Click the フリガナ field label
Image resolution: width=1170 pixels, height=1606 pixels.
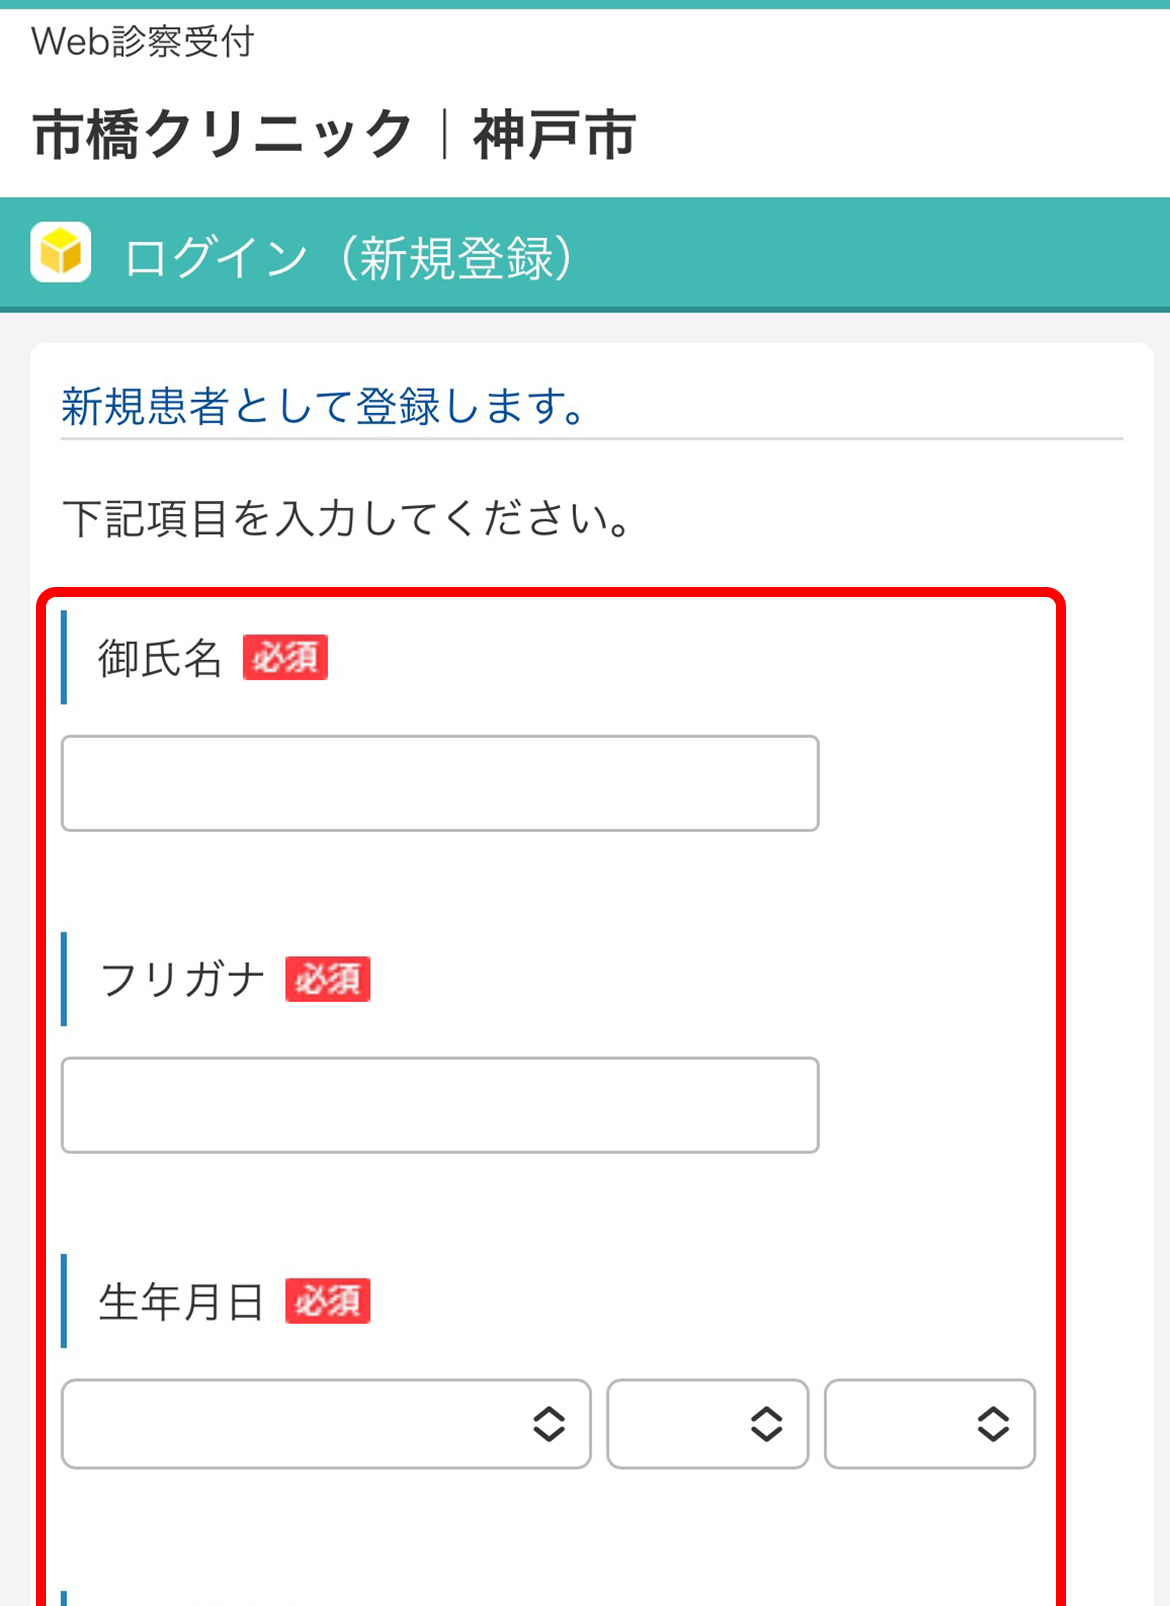182,980
